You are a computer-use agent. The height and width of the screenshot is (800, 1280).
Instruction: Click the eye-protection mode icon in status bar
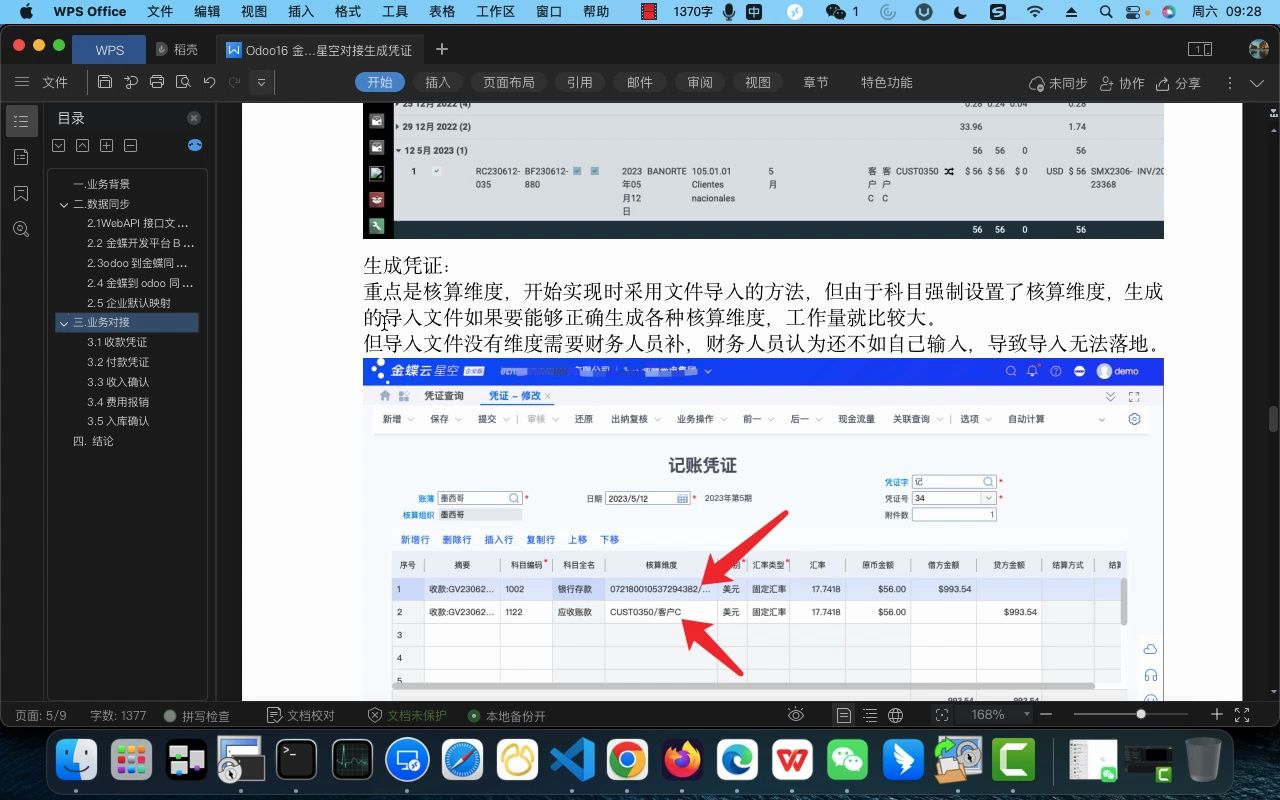click(x=796, y=715)
